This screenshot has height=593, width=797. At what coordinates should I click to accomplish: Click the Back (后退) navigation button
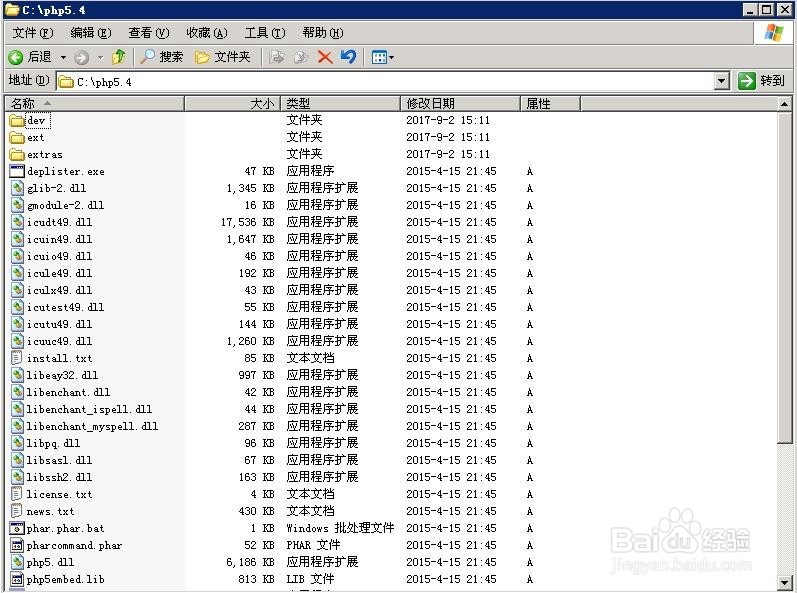tap(29, 57)
